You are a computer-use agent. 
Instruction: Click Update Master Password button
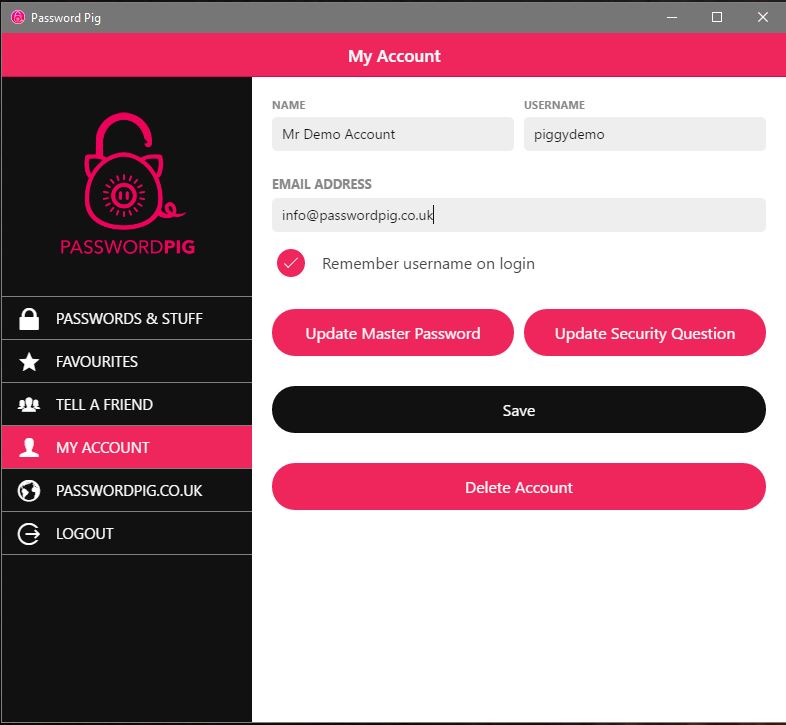click(392, 333)
